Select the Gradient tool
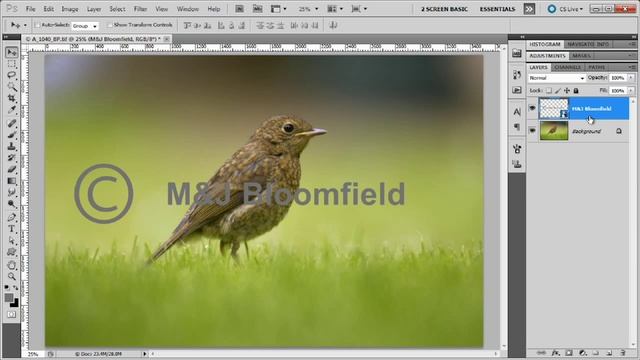Screen dimensions: 640x360 click(11, 180)
